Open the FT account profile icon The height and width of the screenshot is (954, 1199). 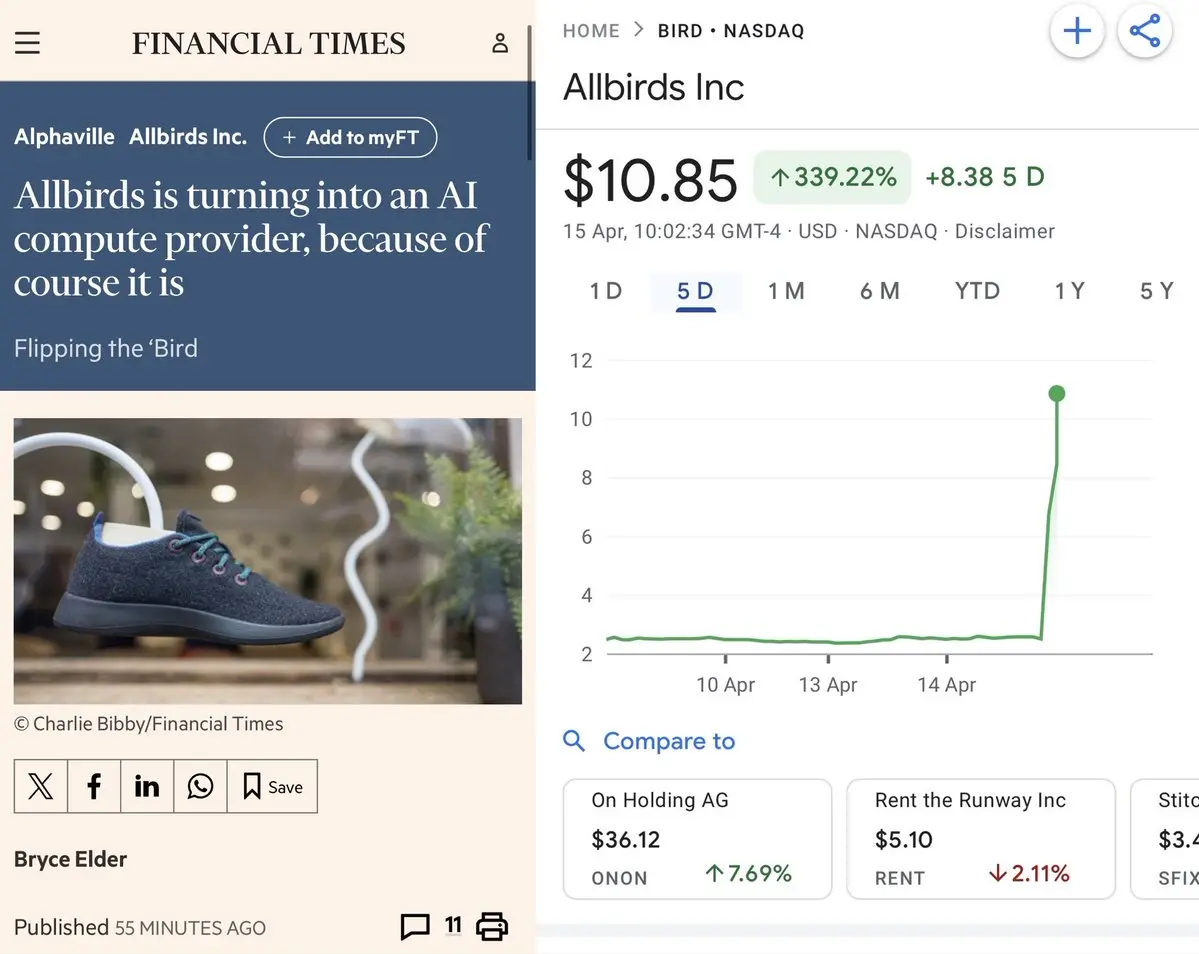tap(500, 44)
